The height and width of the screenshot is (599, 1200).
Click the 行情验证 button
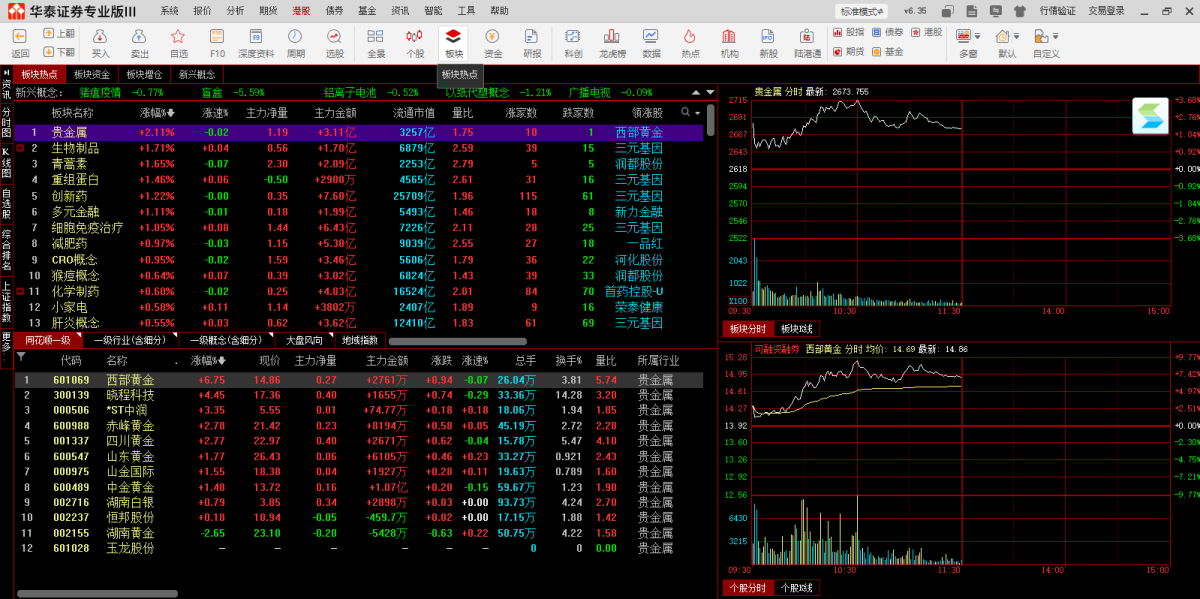1057,11
